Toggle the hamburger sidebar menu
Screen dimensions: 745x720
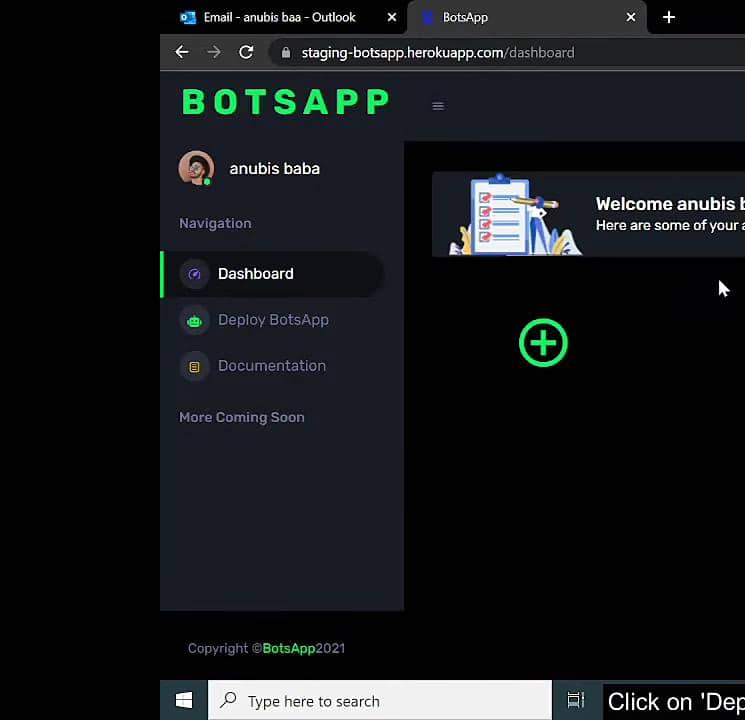pyautogui.click(x=438, y=106)
